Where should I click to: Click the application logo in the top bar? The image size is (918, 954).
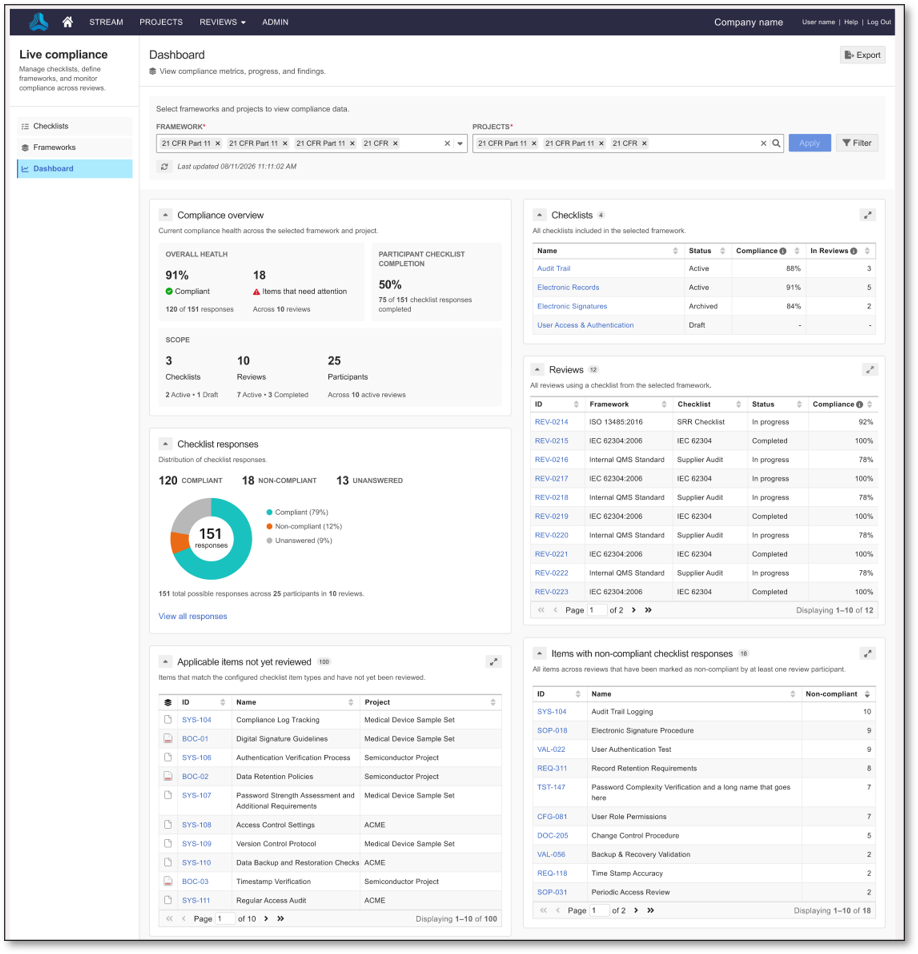click(x=39, y=22)
